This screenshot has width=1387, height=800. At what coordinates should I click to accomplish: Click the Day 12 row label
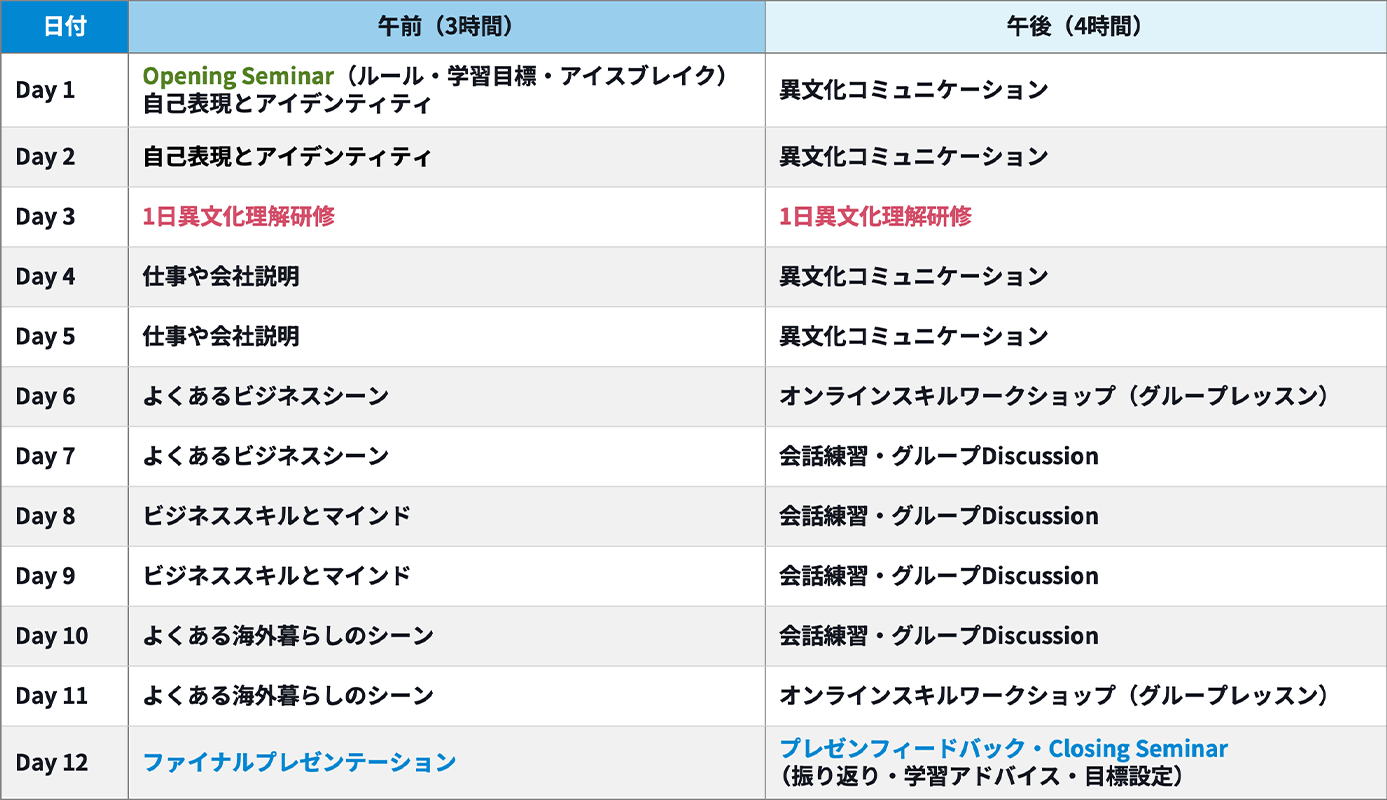coord(51,763)
